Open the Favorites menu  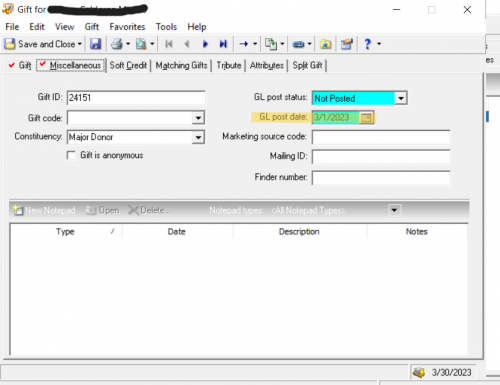(x=127, y=27)
